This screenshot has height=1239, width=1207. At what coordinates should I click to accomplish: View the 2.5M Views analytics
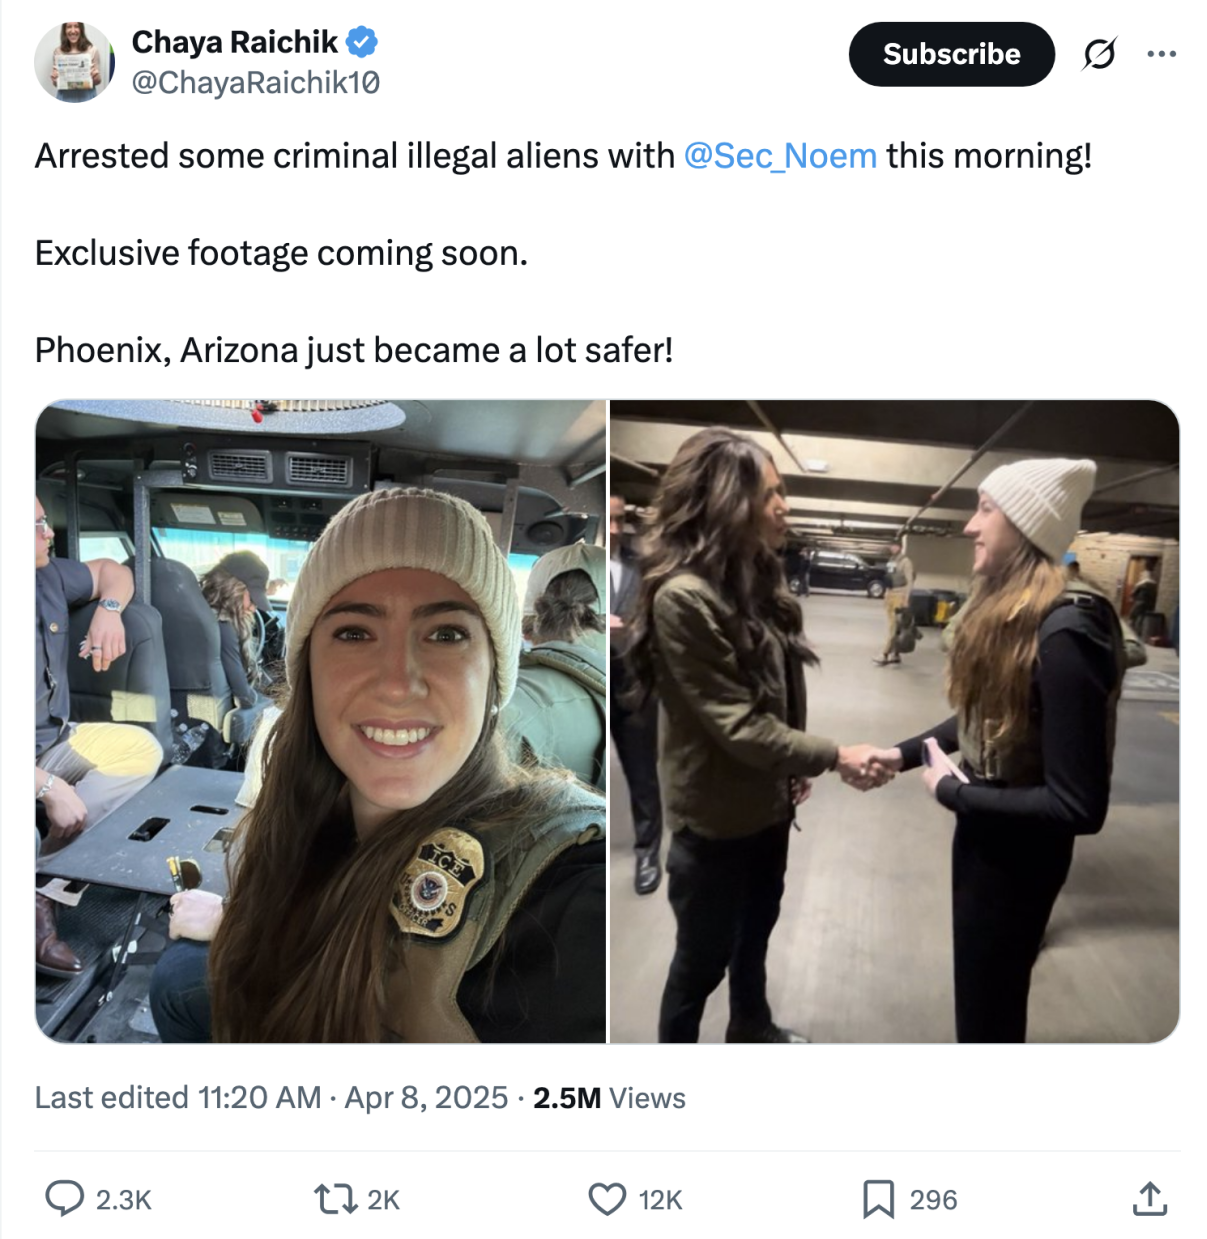609,1097
